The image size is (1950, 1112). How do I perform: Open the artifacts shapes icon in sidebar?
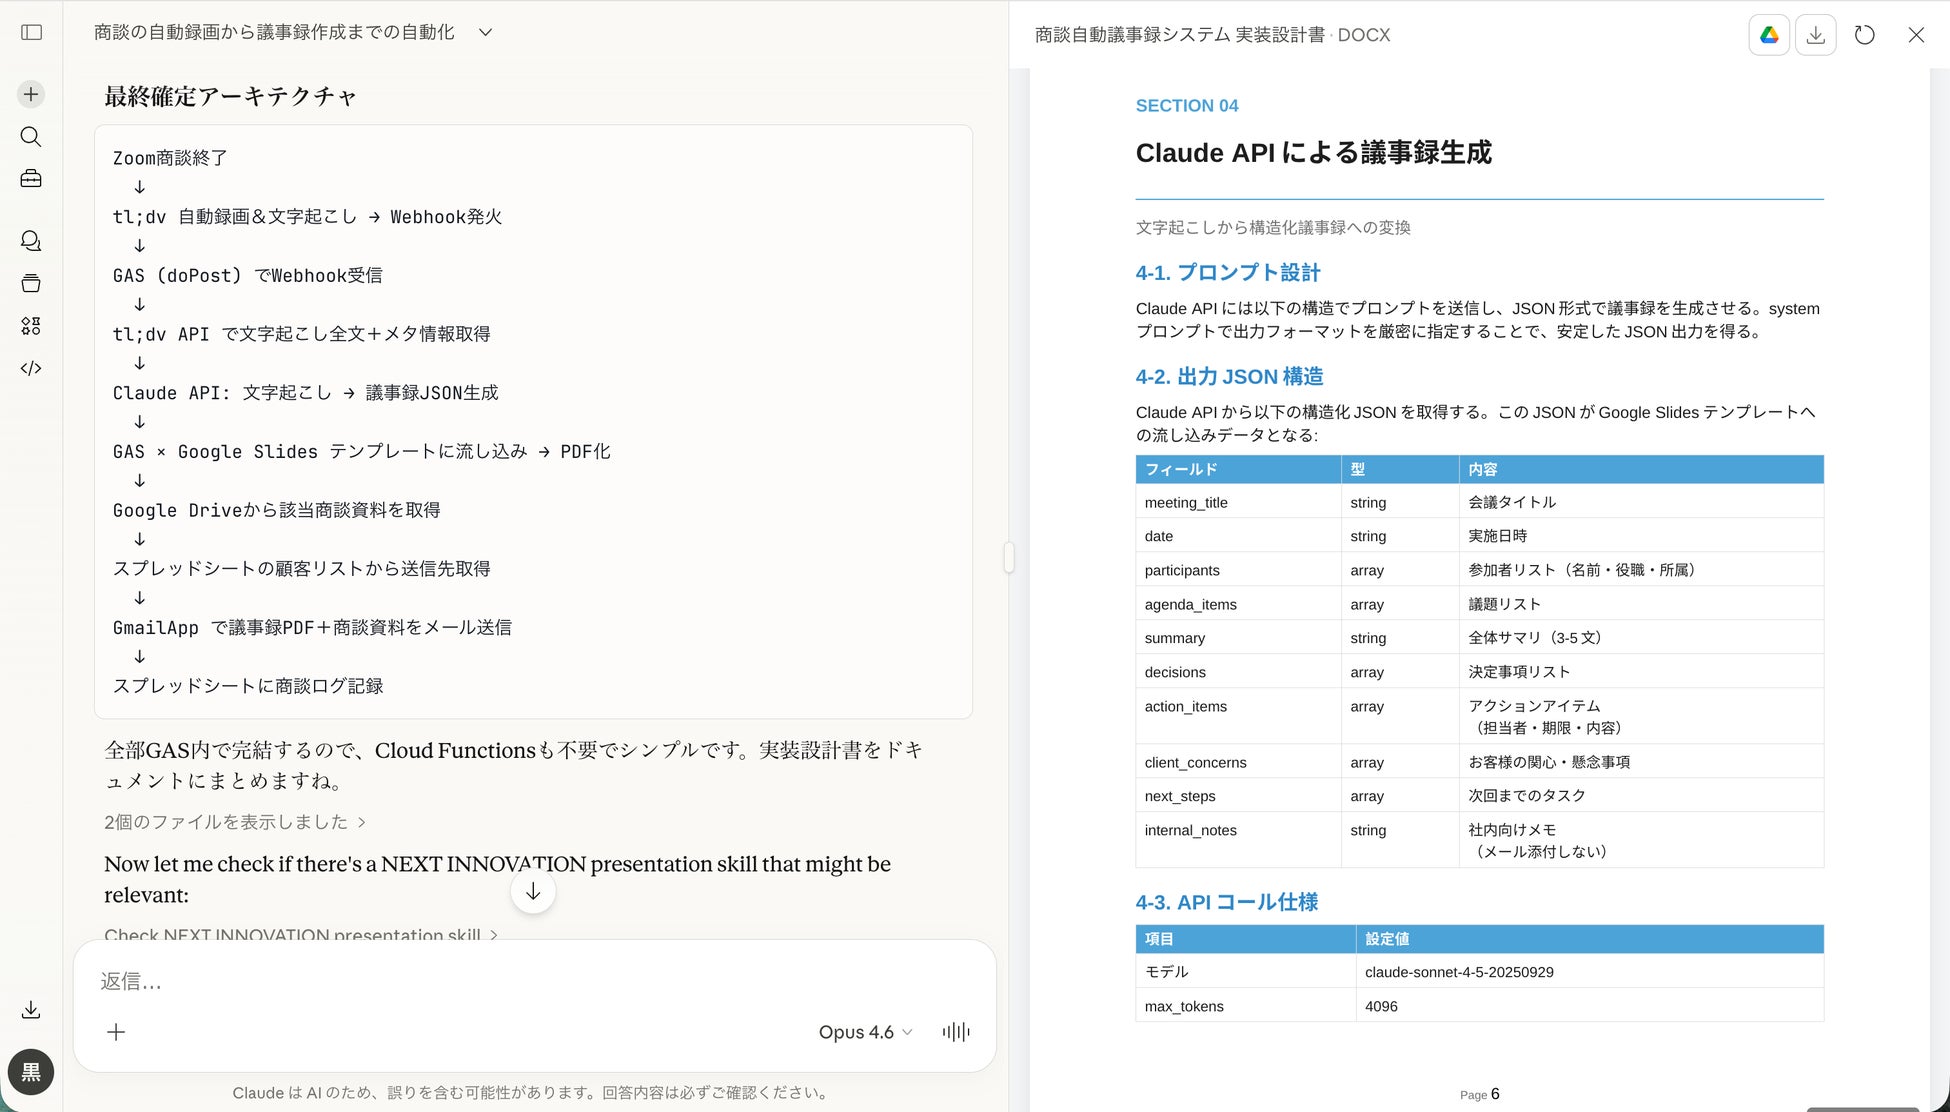pos(31,326)
